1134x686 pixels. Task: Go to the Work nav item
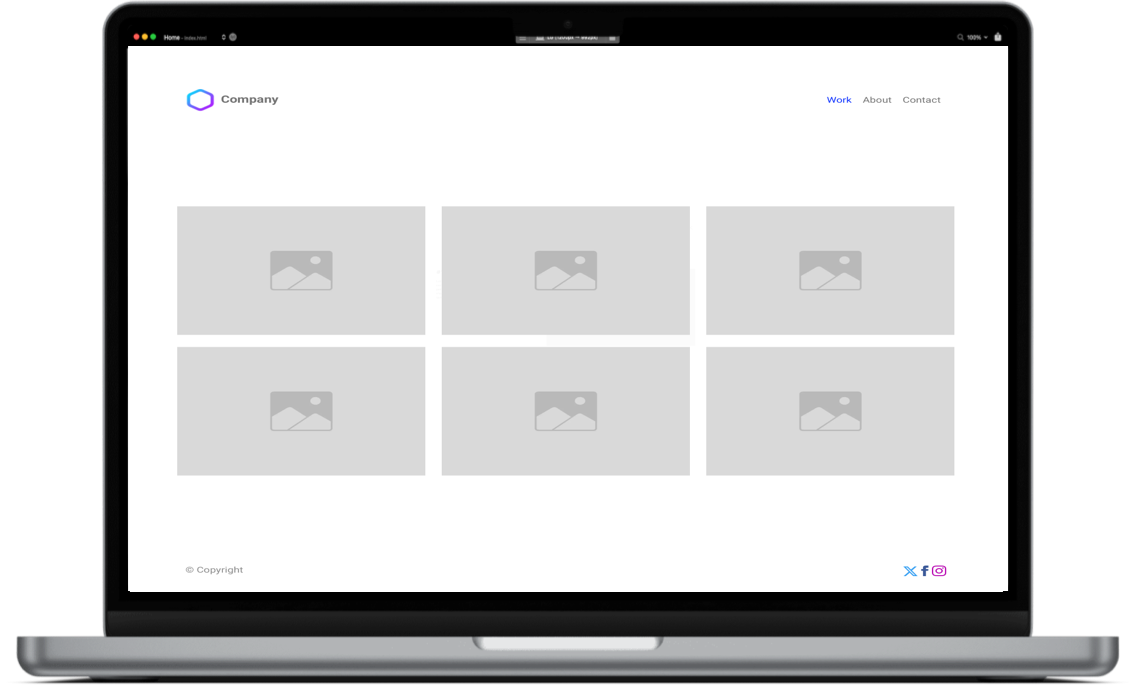click(x=839, y=100)
